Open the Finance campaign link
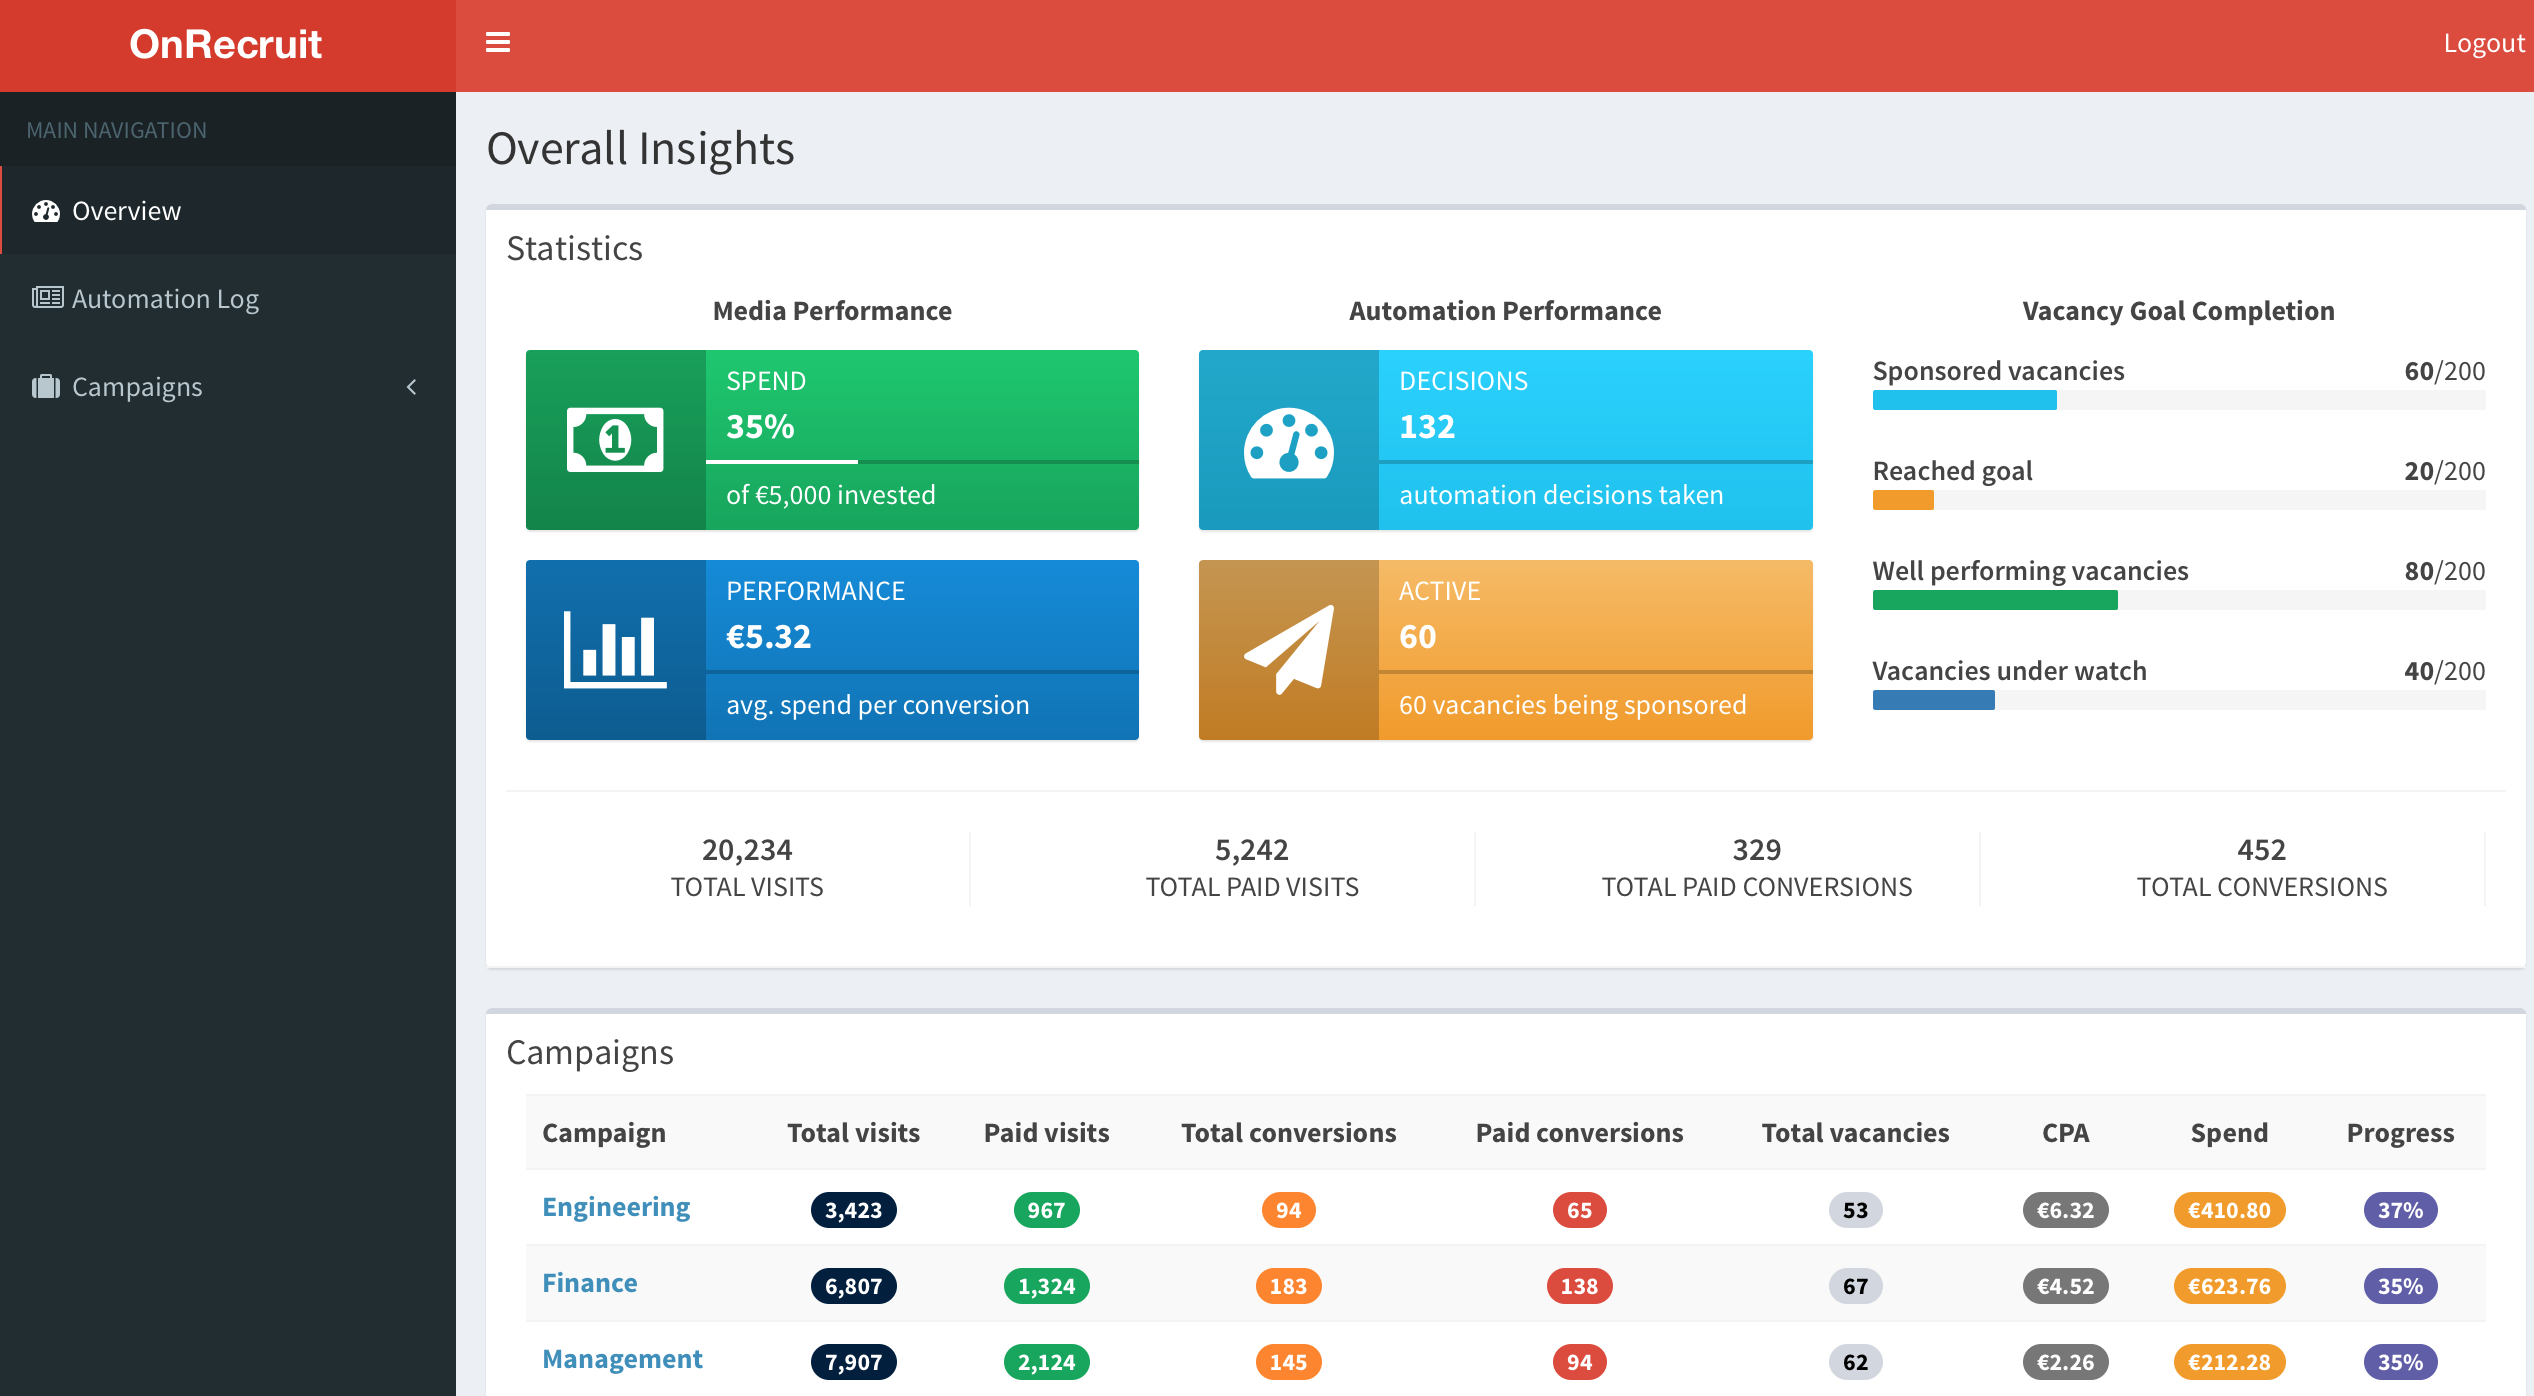This screenshot has height=1396, width=2534. pyautogui.click(x=589, y=1283)
